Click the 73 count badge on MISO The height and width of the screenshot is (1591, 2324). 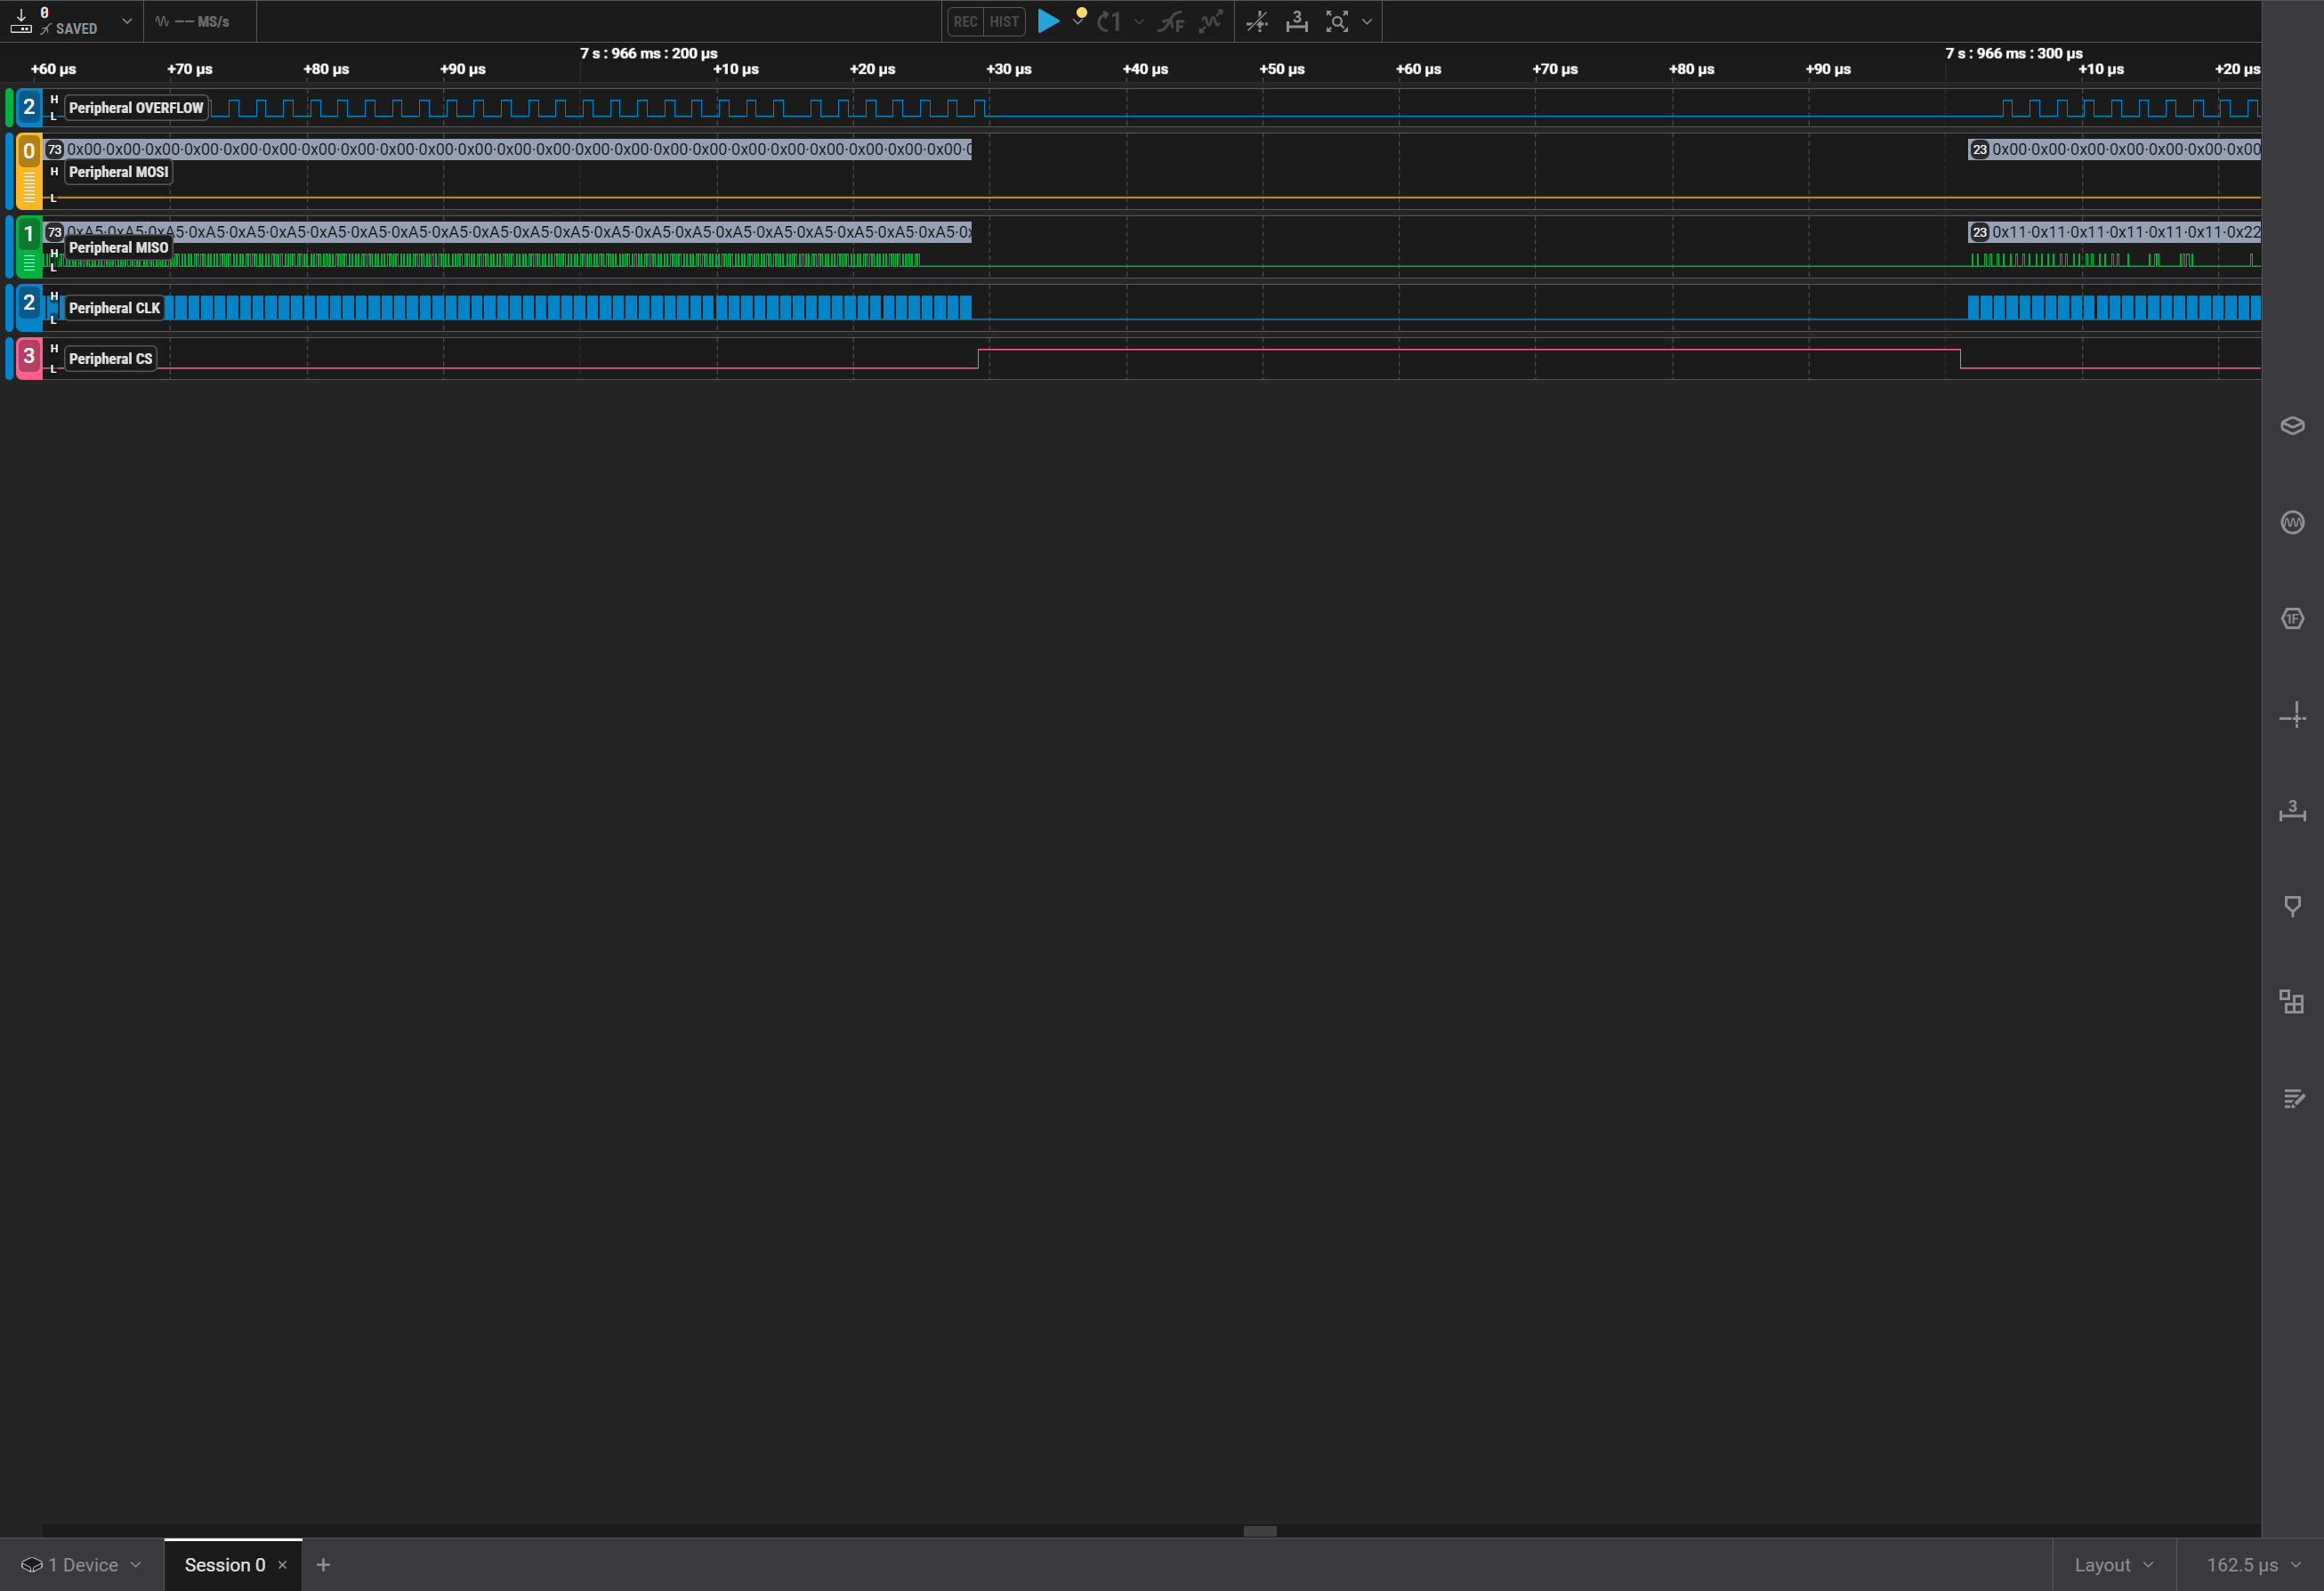point(55,232)
